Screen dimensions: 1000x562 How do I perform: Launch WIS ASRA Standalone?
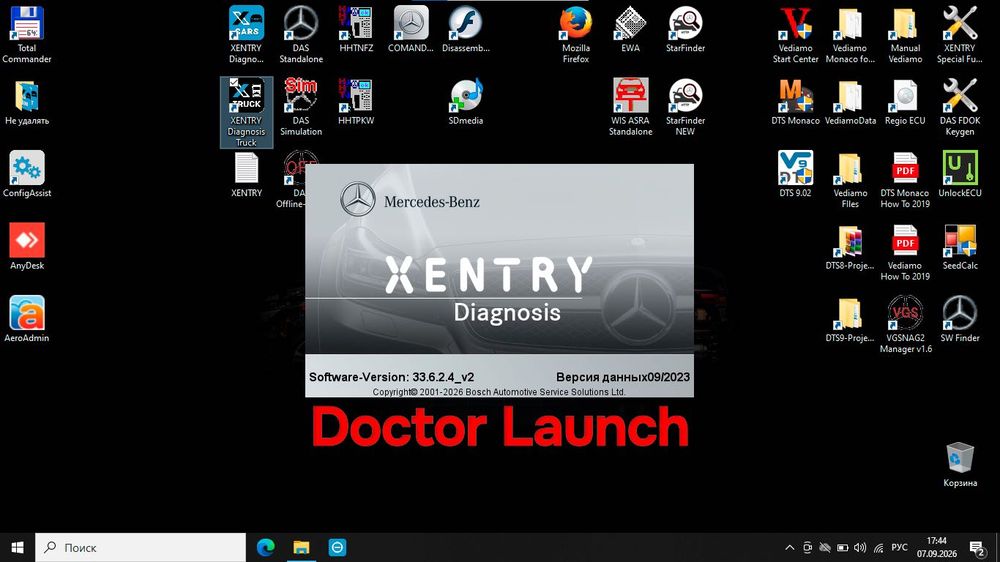pos(630,107)
